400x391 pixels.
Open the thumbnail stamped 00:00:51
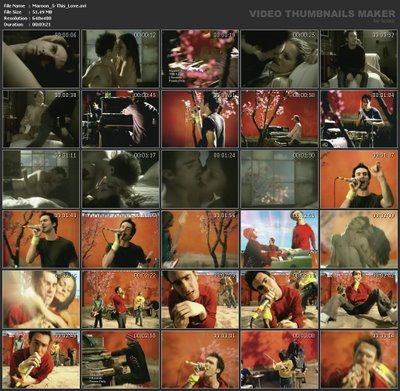(200, 119)
